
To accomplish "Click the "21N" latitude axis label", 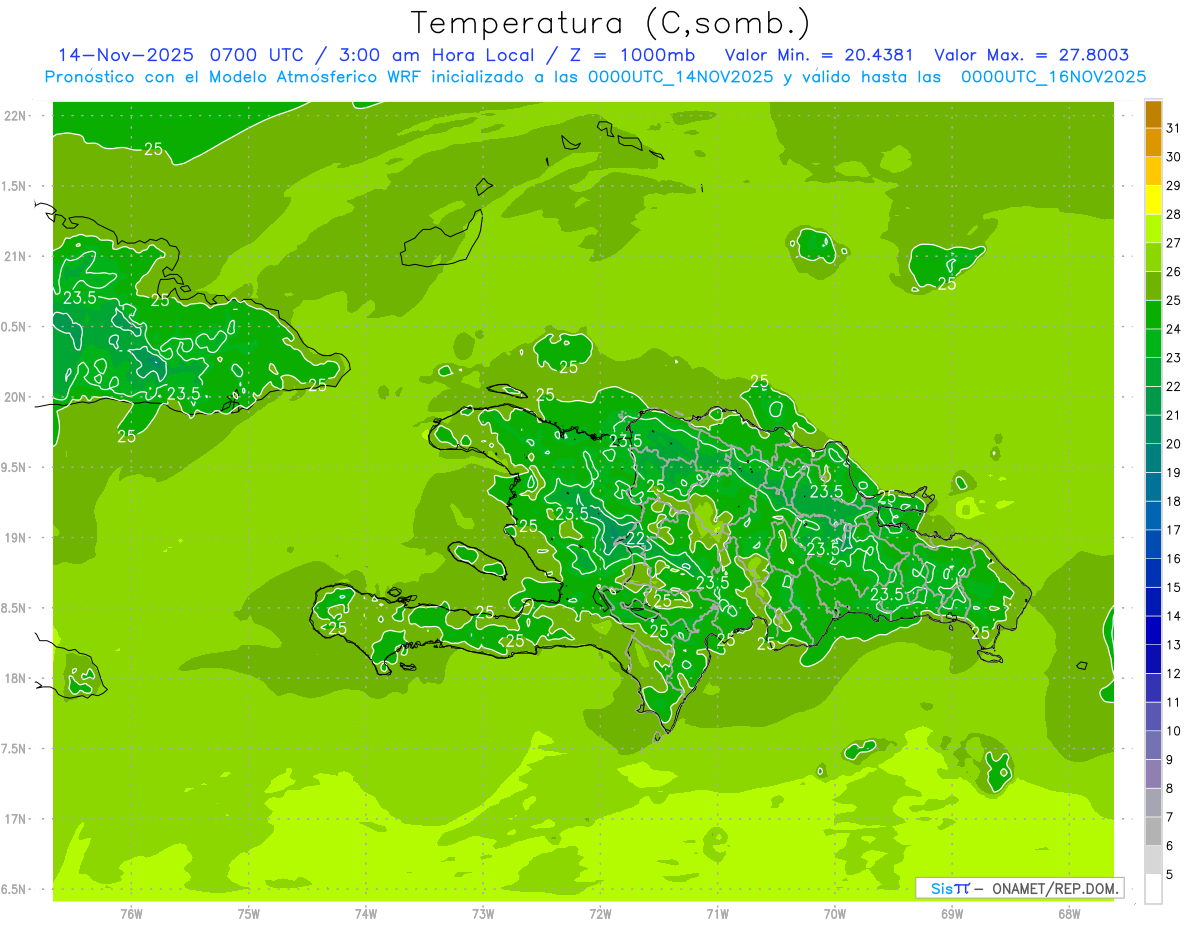I will pyautogui.click(x=16, y=256).
